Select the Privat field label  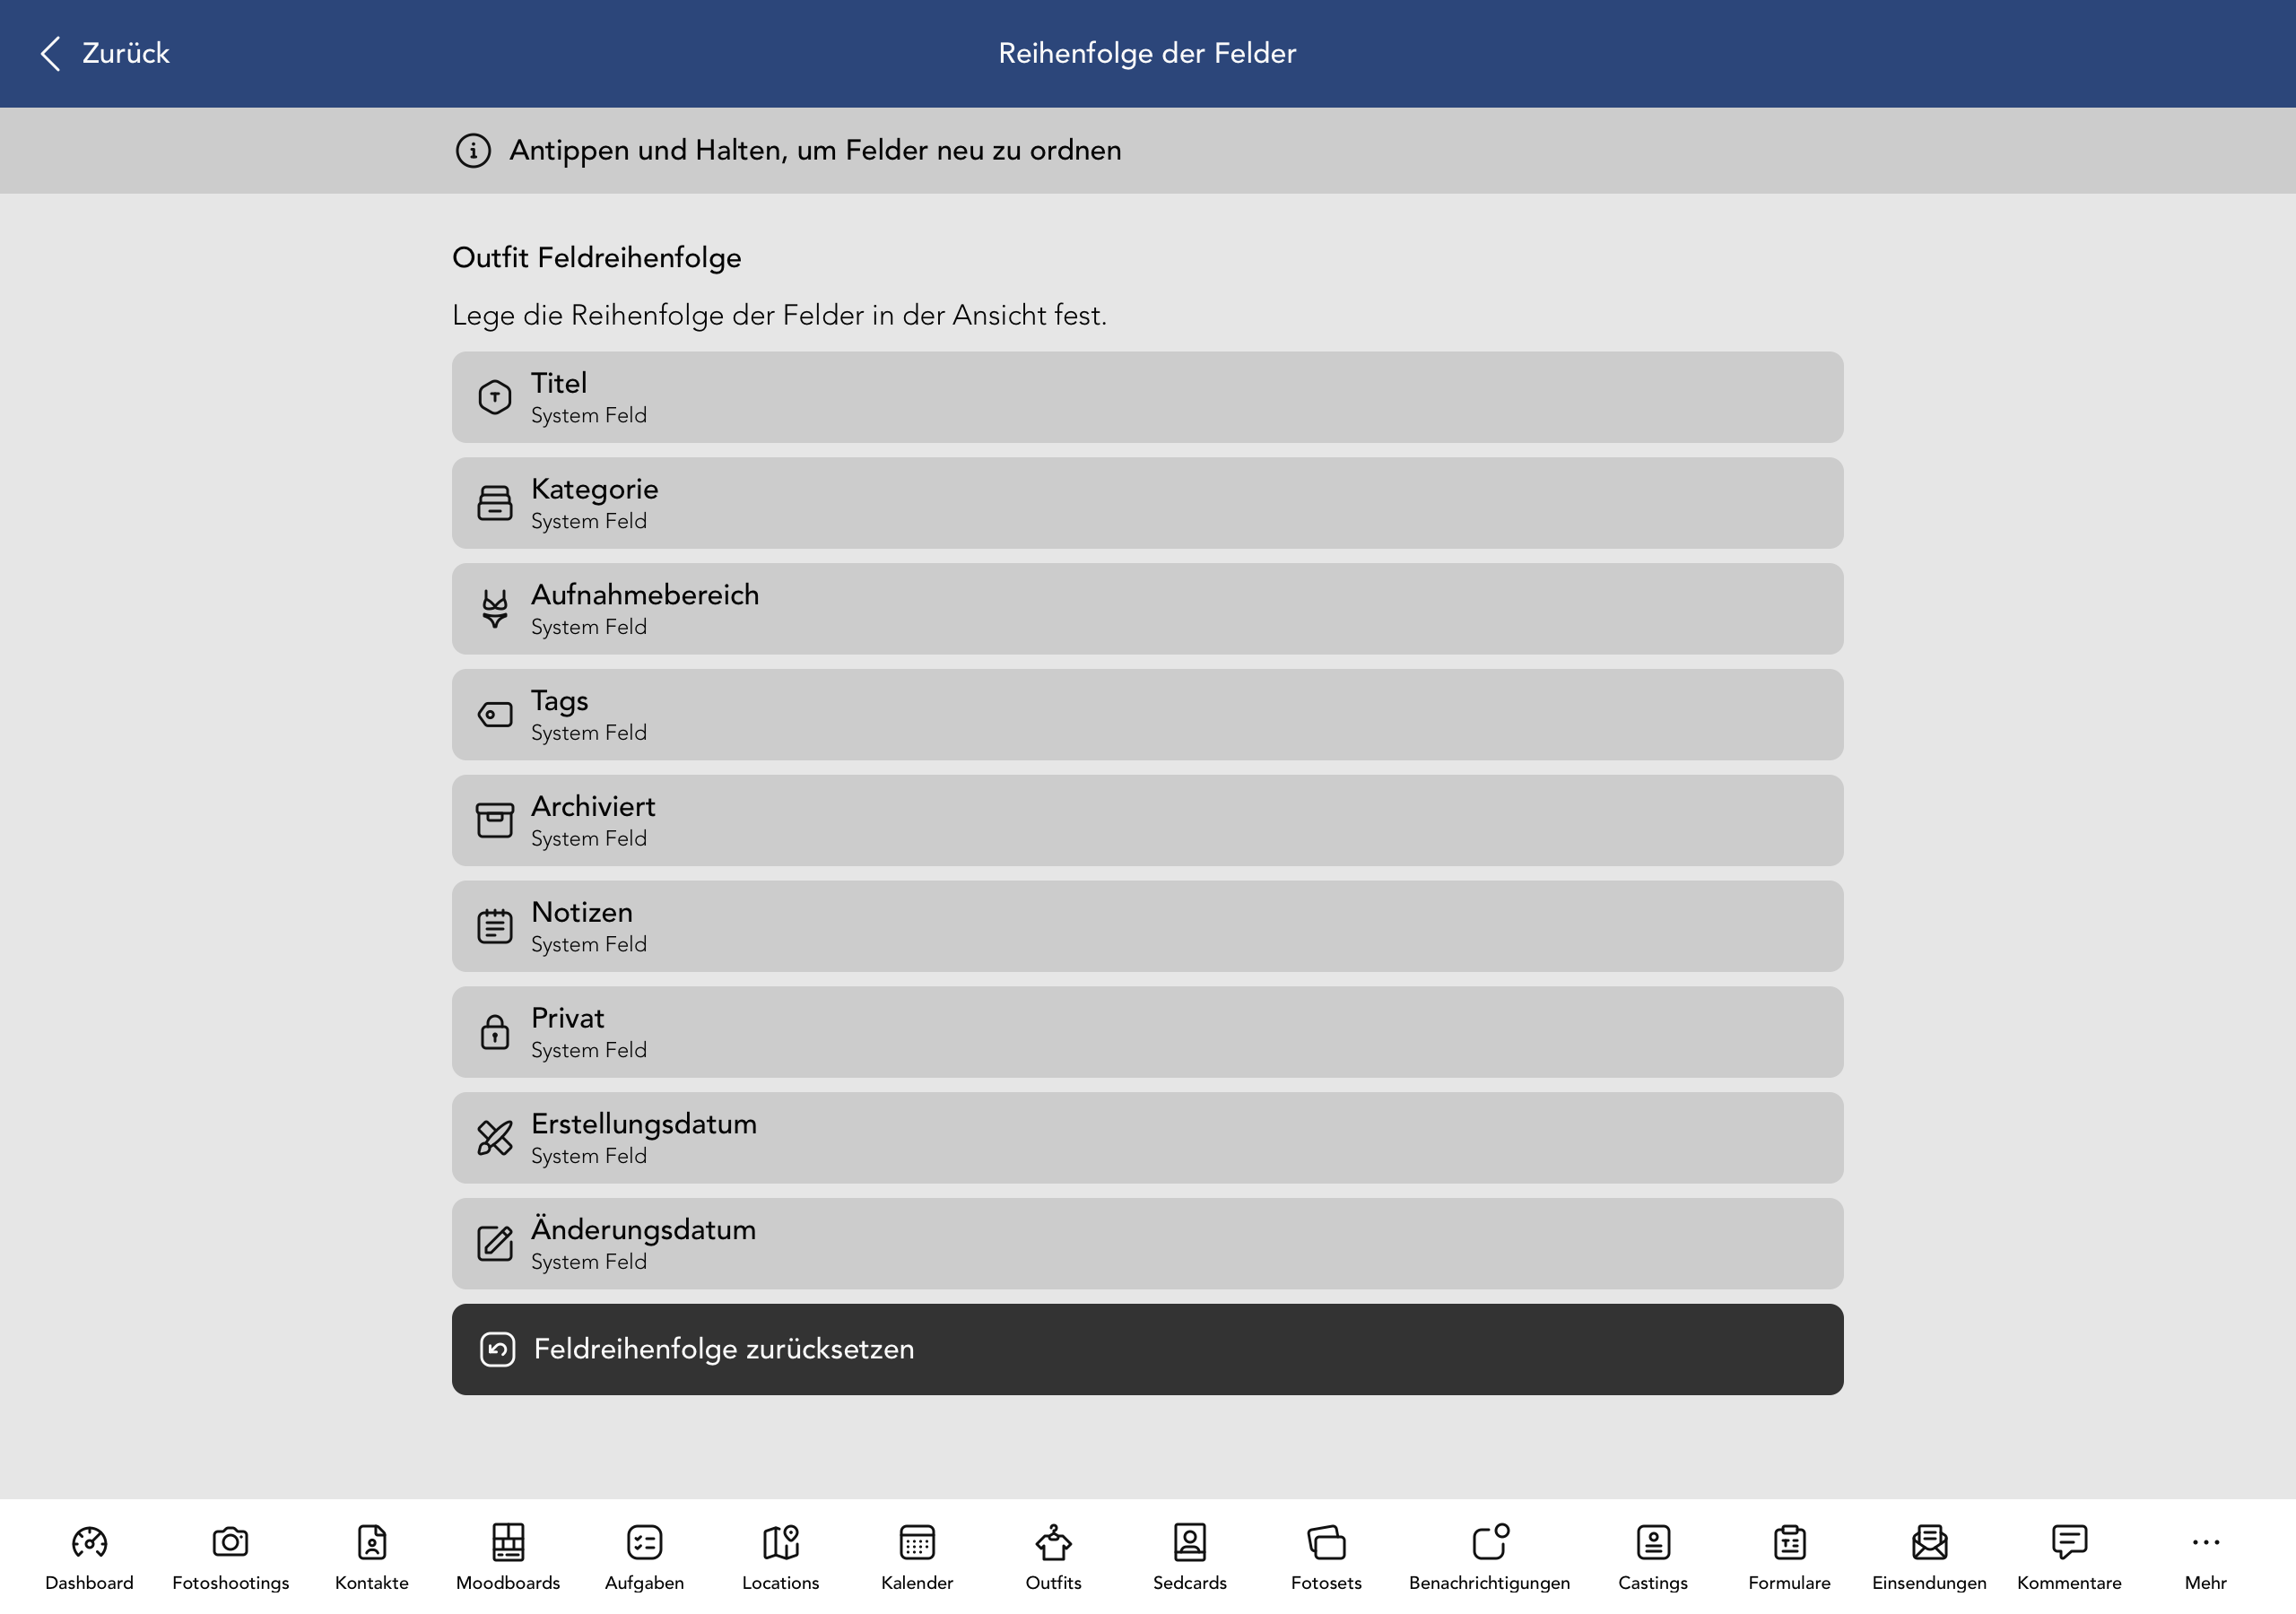tap(568, 1019)
